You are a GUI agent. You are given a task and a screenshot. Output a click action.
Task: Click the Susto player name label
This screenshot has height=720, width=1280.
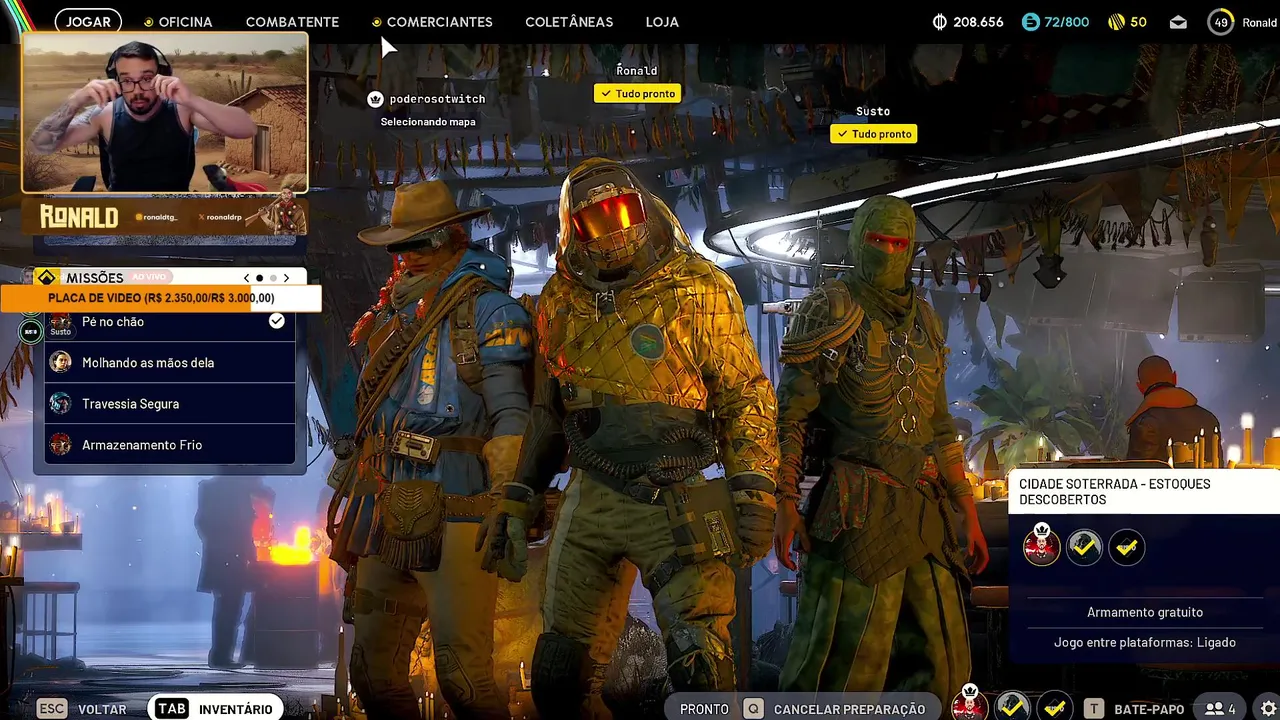(x=873, y=111)
